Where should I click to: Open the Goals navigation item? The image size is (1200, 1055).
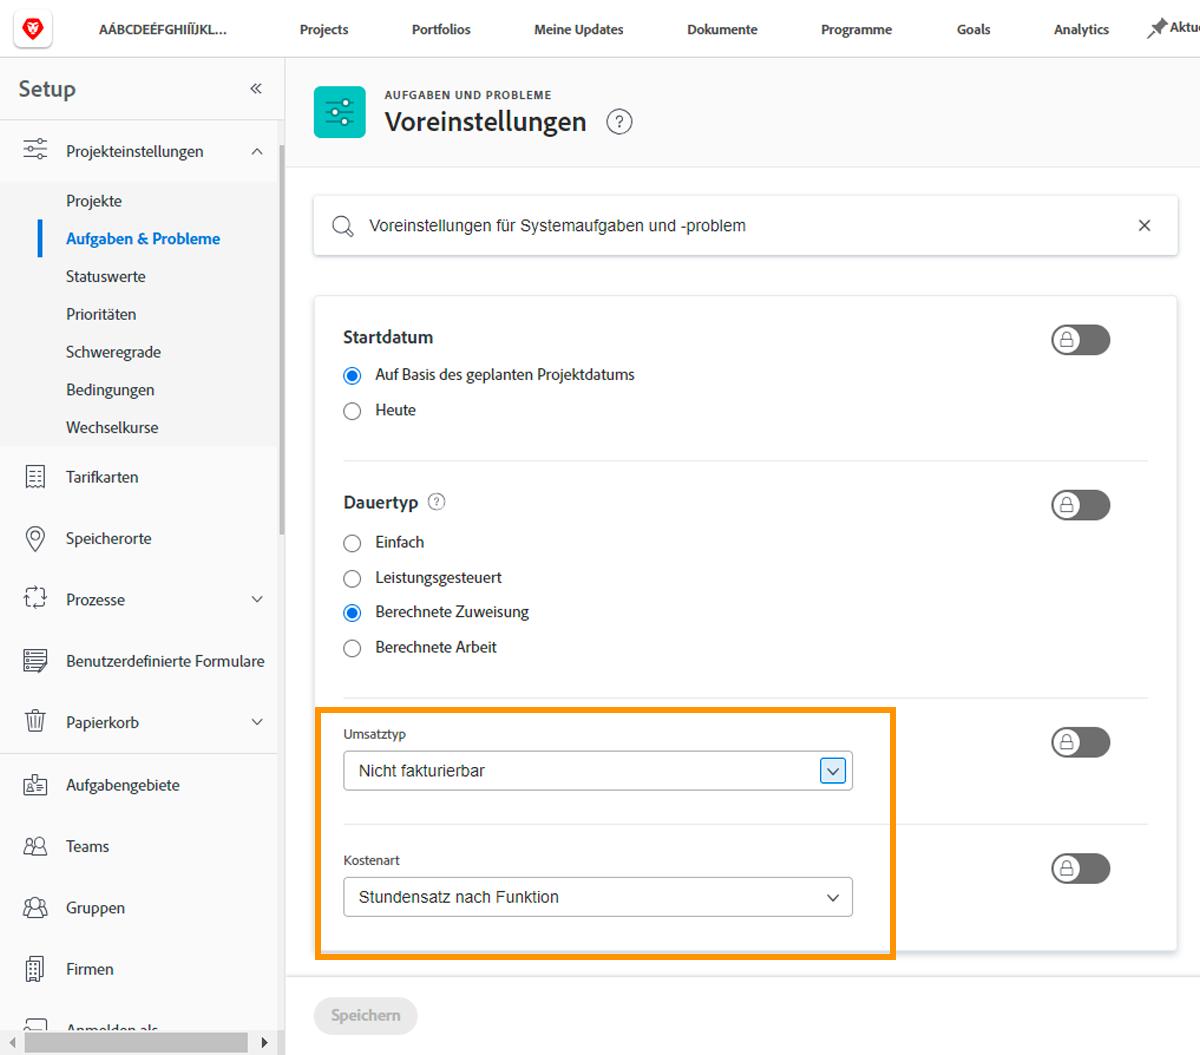click(972, 29)
